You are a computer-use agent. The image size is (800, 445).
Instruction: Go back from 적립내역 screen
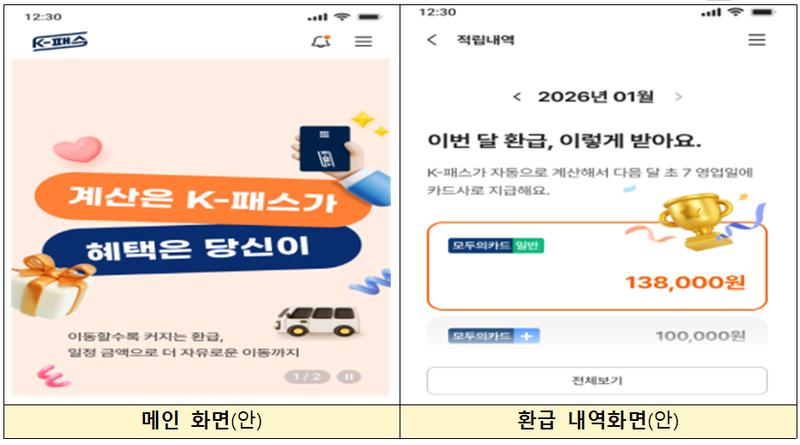(x=432, y=40)
